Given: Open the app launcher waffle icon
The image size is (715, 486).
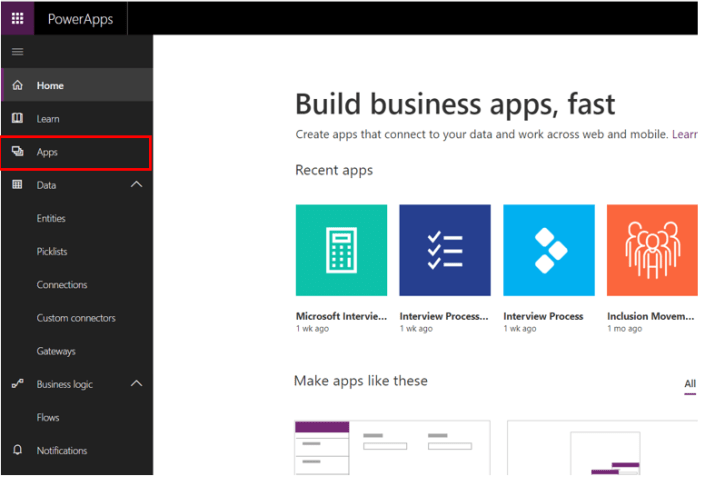Looking at the screenshot, I should coord(18,18).
